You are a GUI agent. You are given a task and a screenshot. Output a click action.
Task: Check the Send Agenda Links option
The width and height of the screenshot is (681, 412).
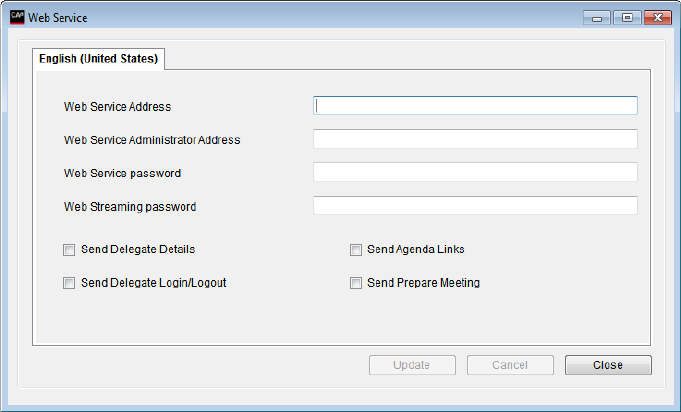point(355,250)
